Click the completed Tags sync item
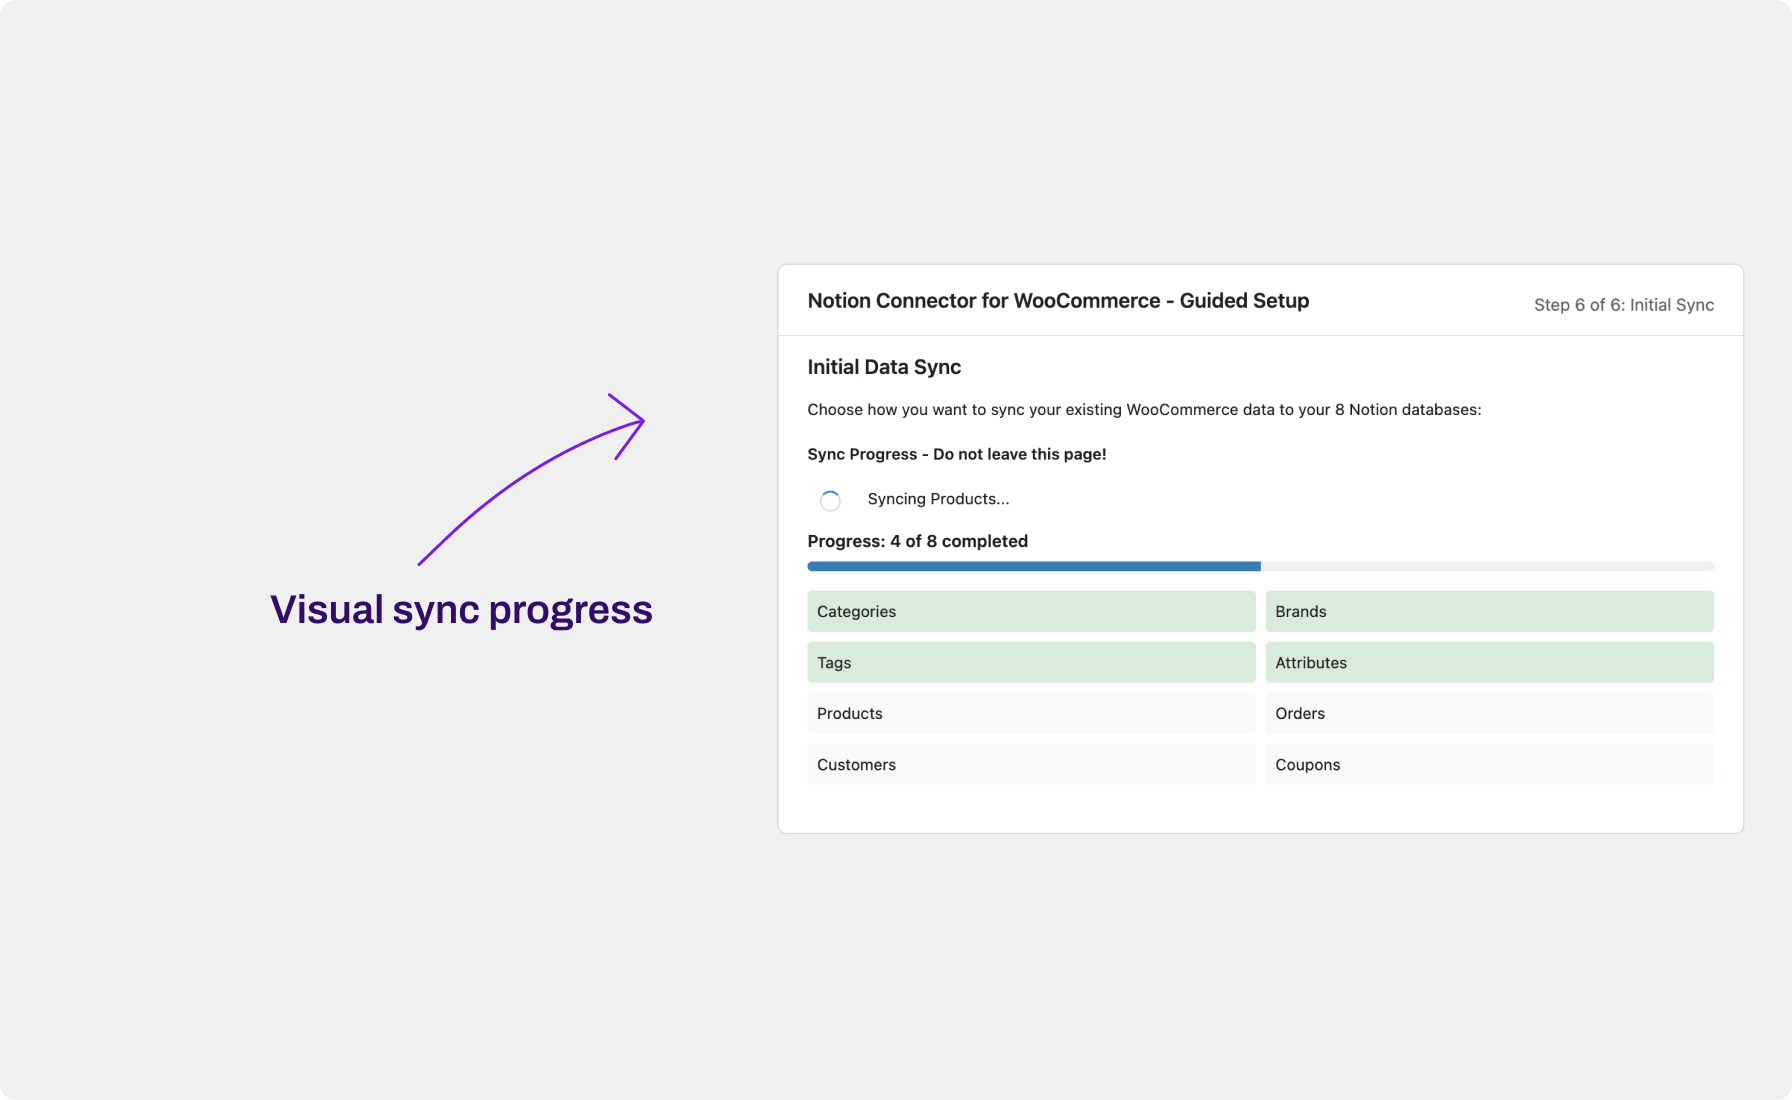1792x1100 pixels. pyautogui.click(x=1030, y=662)
